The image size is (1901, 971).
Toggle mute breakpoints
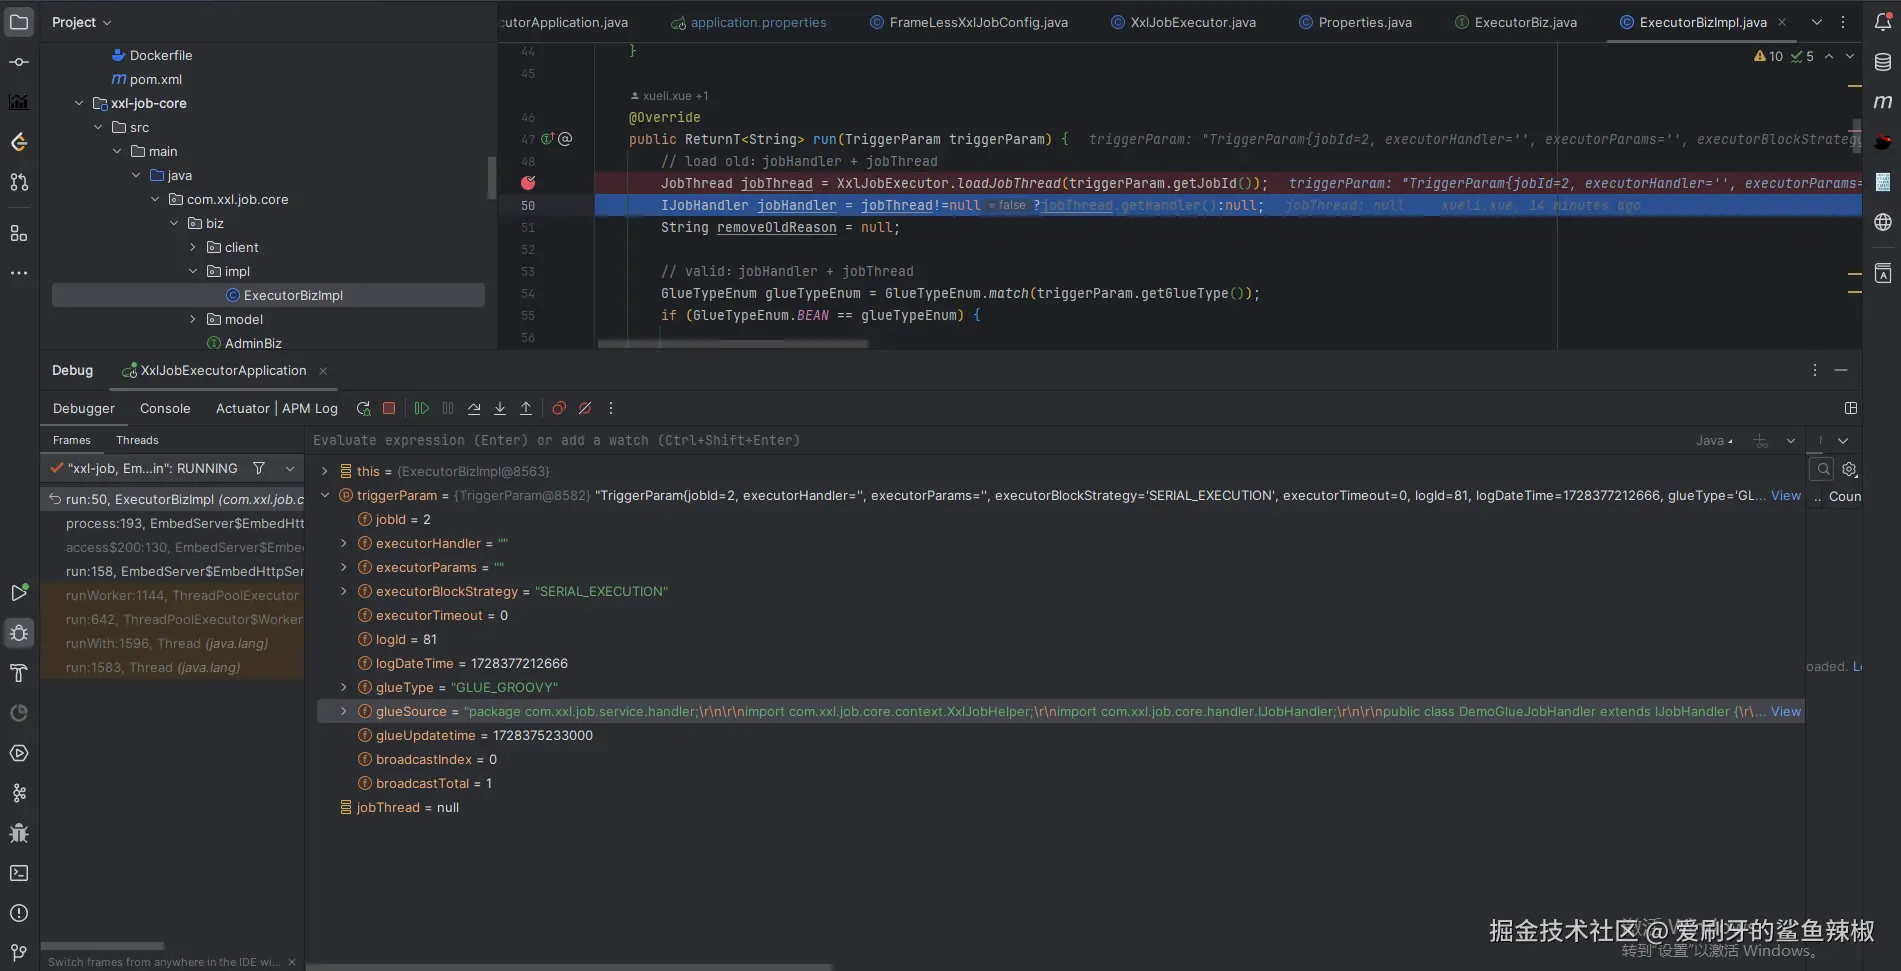click(585, 408)
